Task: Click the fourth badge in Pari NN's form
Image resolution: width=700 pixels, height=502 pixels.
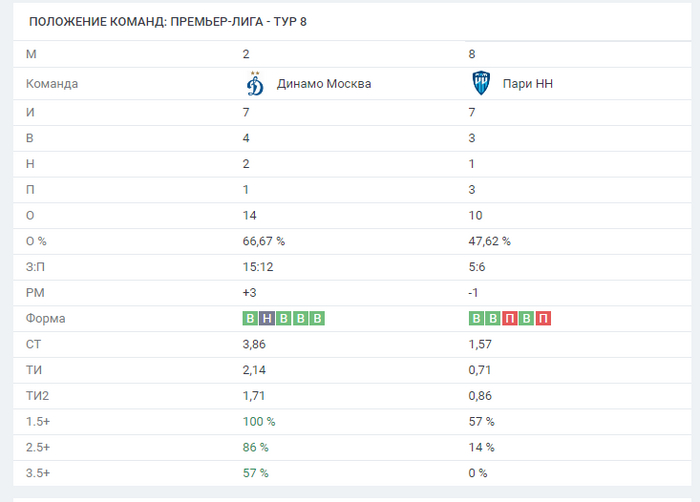Action: tap(527, 319)
